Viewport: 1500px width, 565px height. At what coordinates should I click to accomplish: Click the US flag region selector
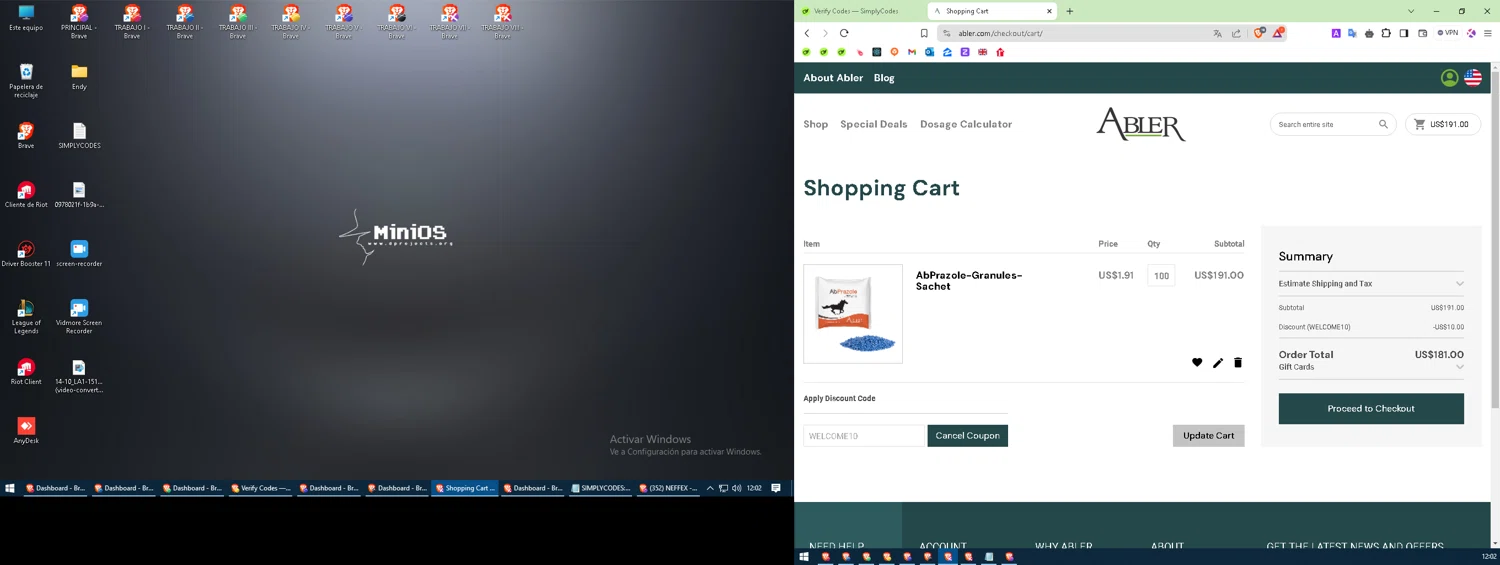click(x=1473, y=78)
